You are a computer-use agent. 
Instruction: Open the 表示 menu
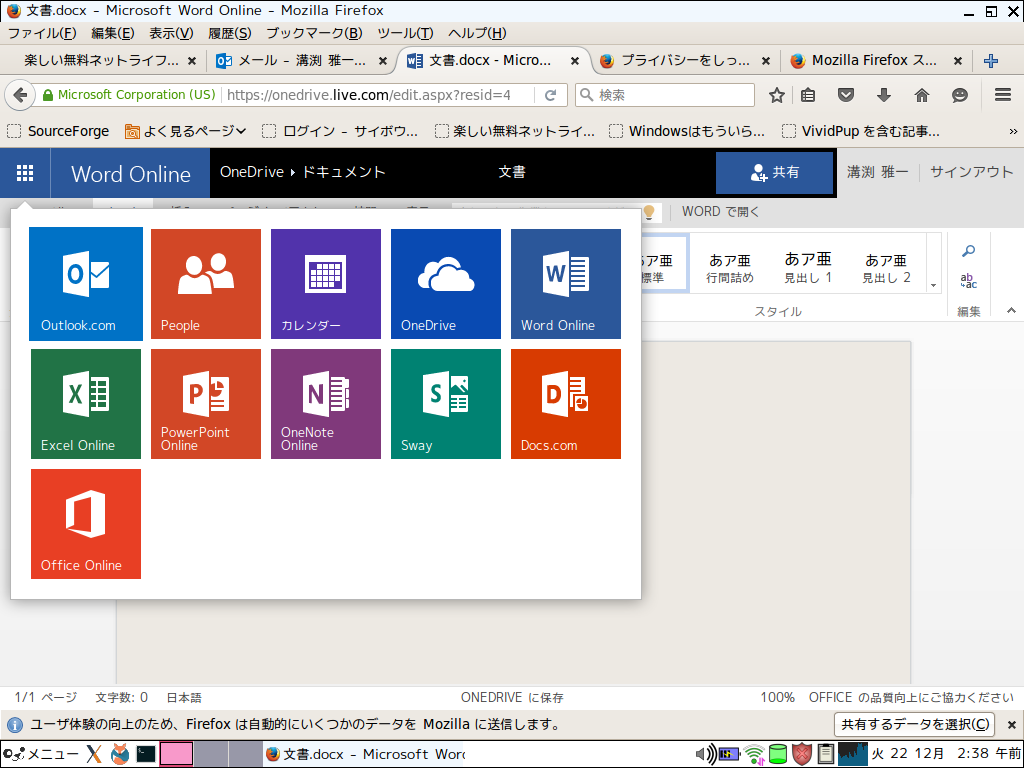pos(171,33)
